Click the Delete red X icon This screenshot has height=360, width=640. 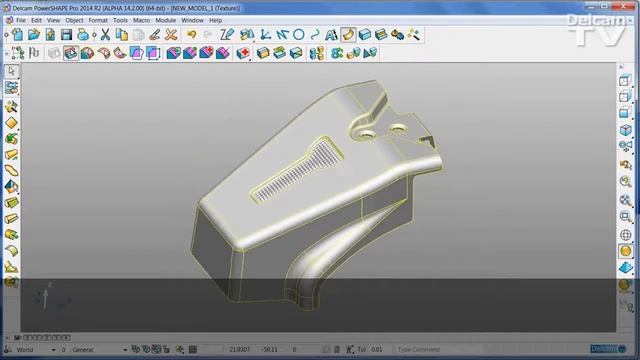click(x=171, y=35)
